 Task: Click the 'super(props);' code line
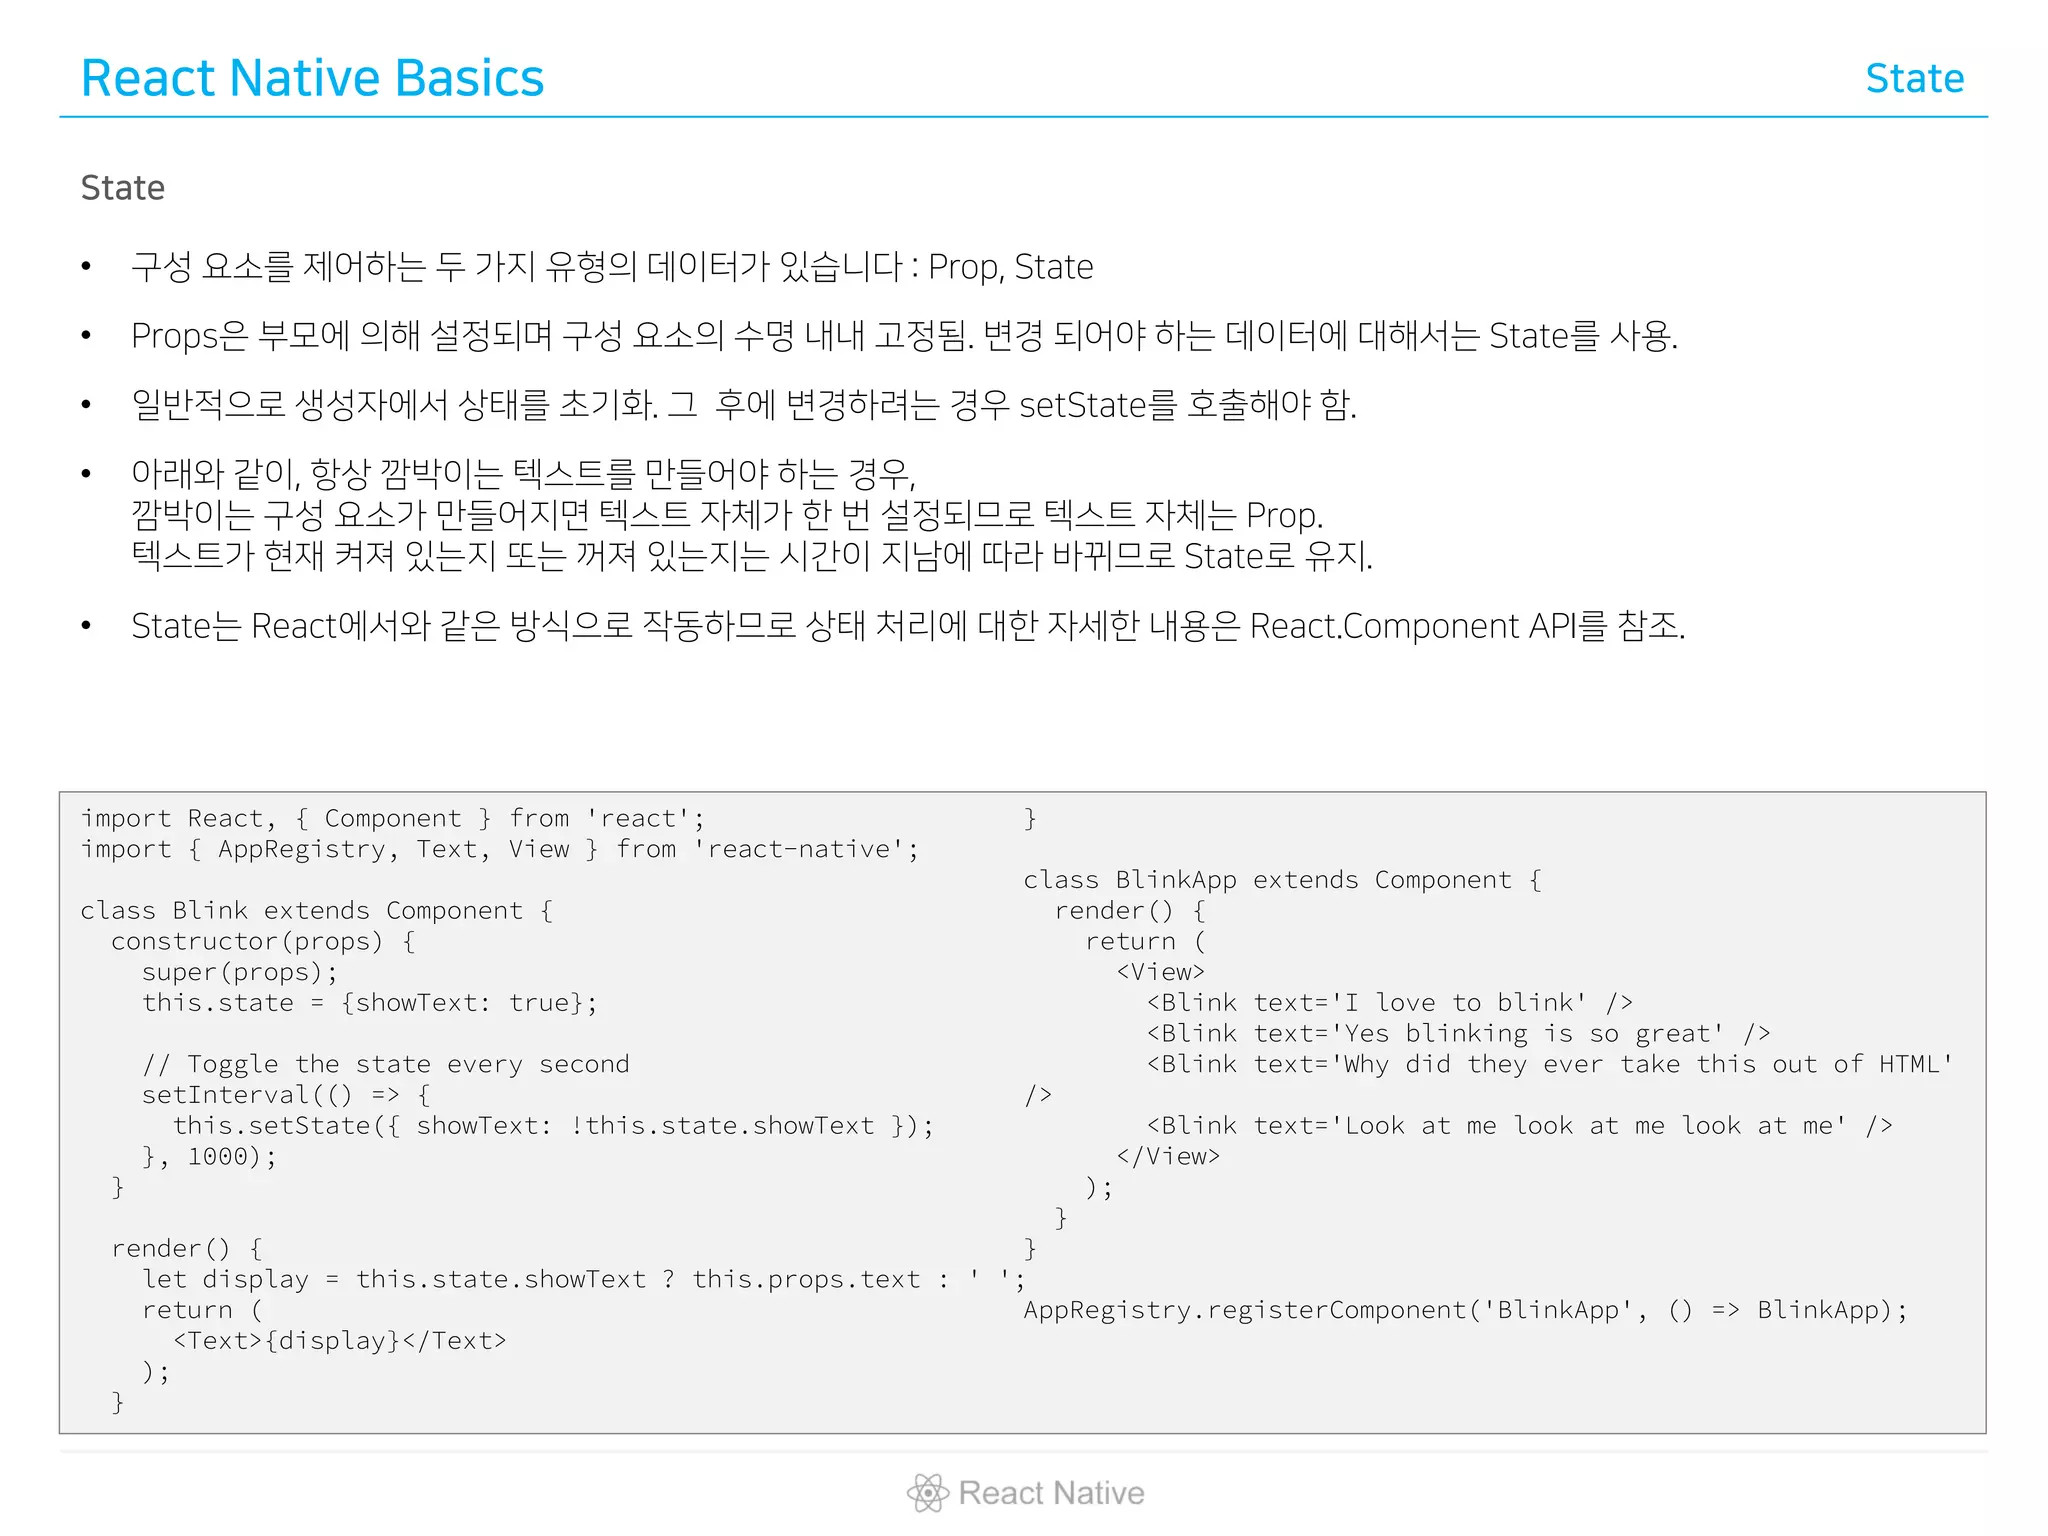pos(240,973)
